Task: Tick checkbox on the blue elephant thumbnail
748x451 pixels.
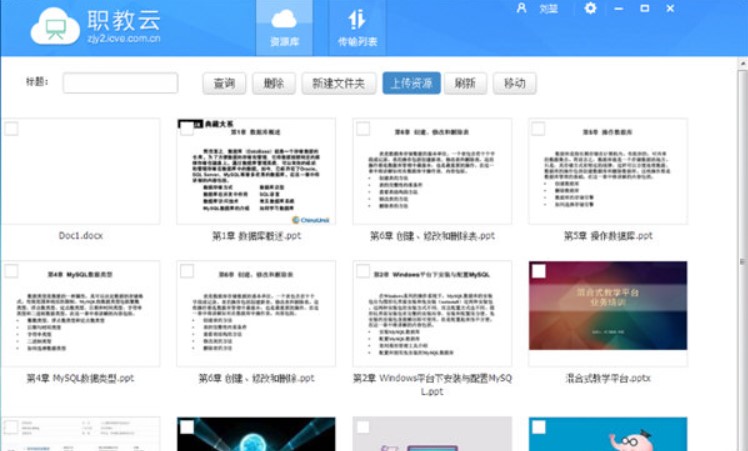Action: pyautogui.click(x=539, y=427)
